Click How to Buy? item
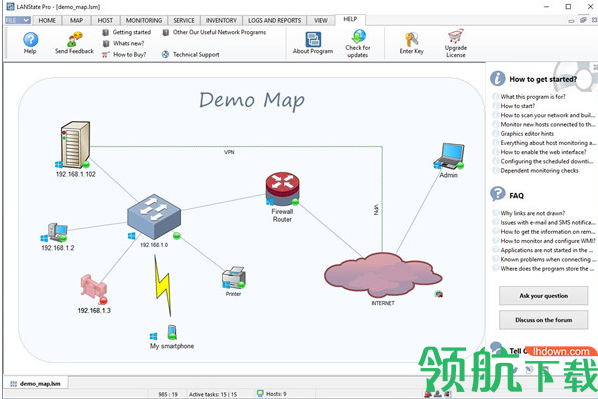 pos(124,55)
